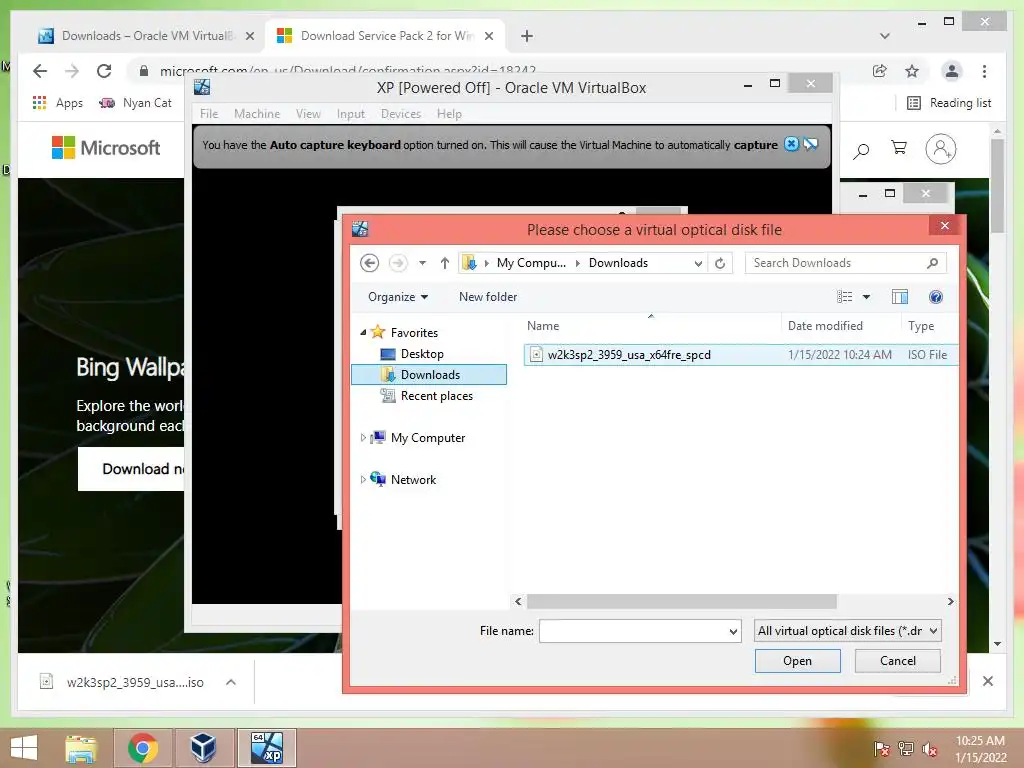Viewport: 1024px width, 768px height.
Task: Go forward in the file dialog
Action: pos(398,263)
